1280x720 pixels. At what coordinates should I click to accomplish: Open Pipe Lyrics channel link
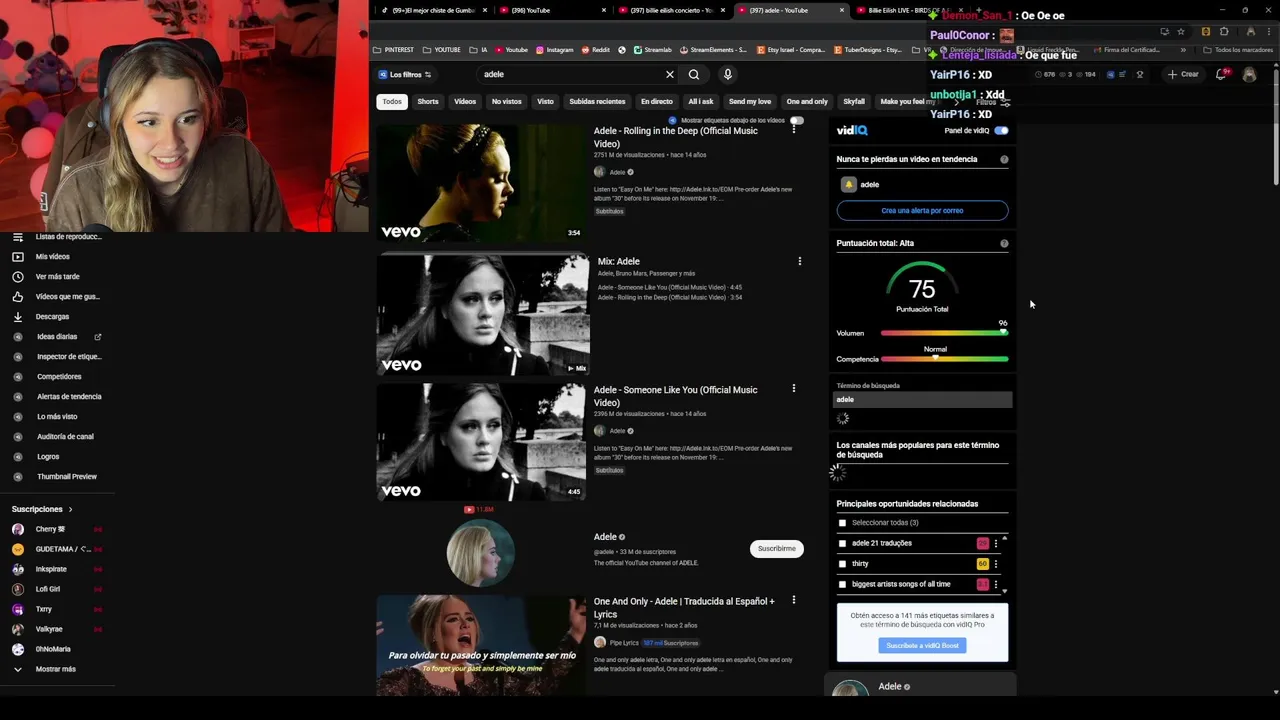click(x=624, y=642)
